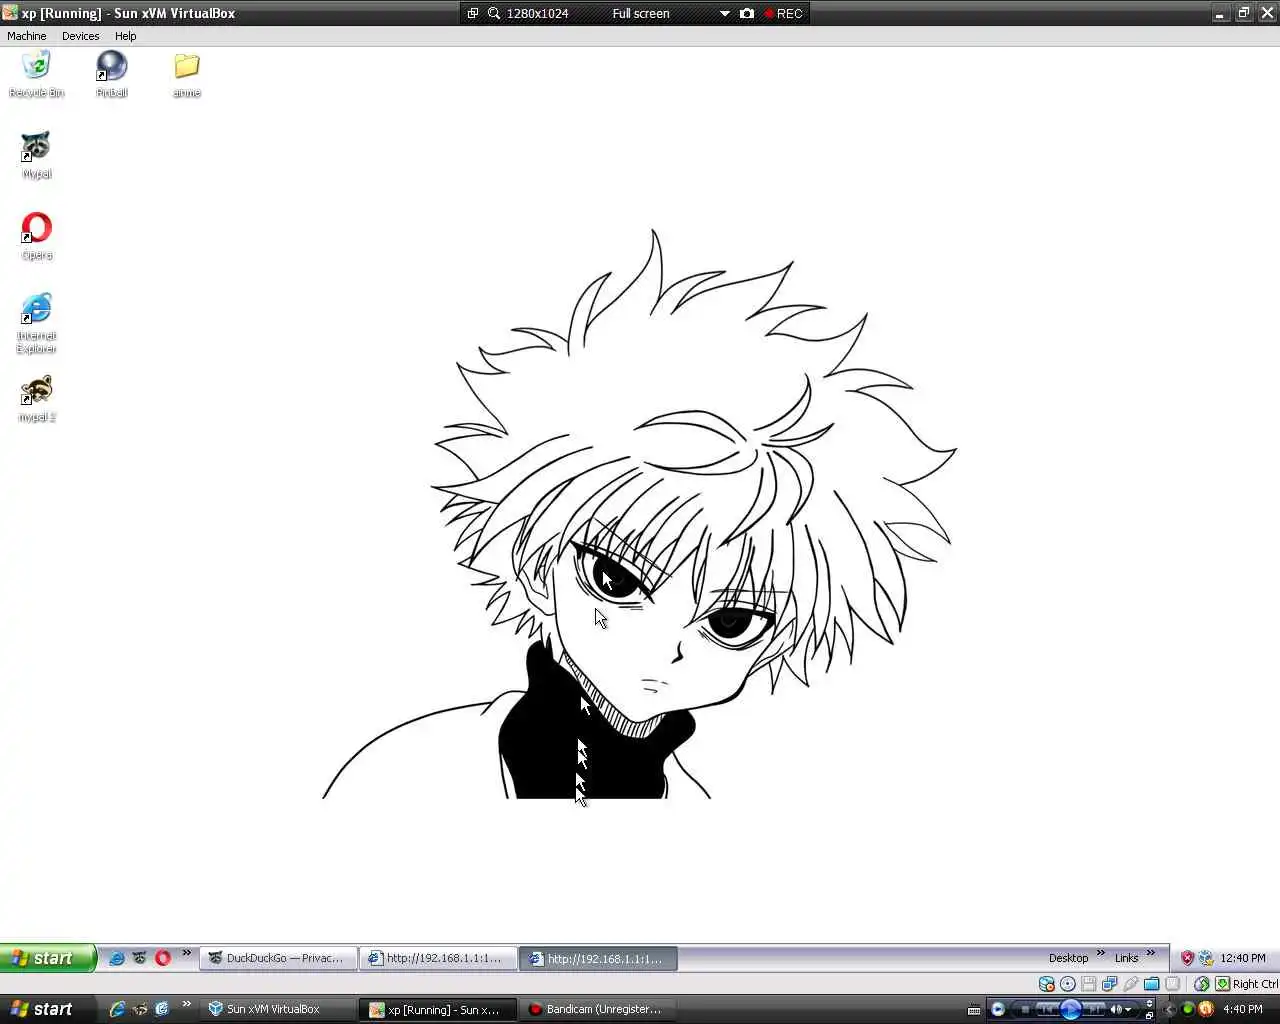Image resolution: width=1280 pixels, height=1024 pixels.
Task: Click the media player stop button
Action: pos(1025,1009)
